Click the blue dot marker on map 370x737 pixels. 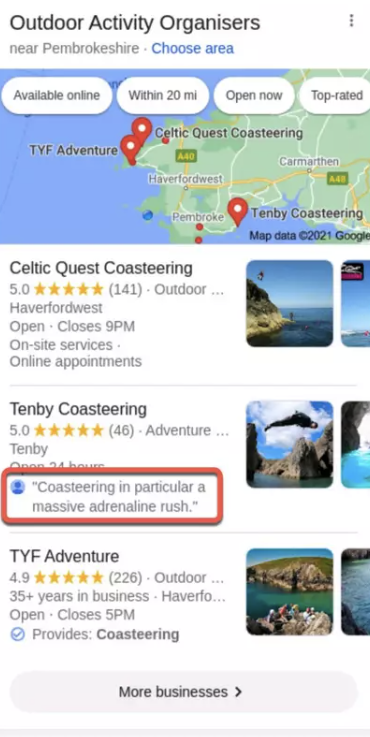[x=148, y=215]
